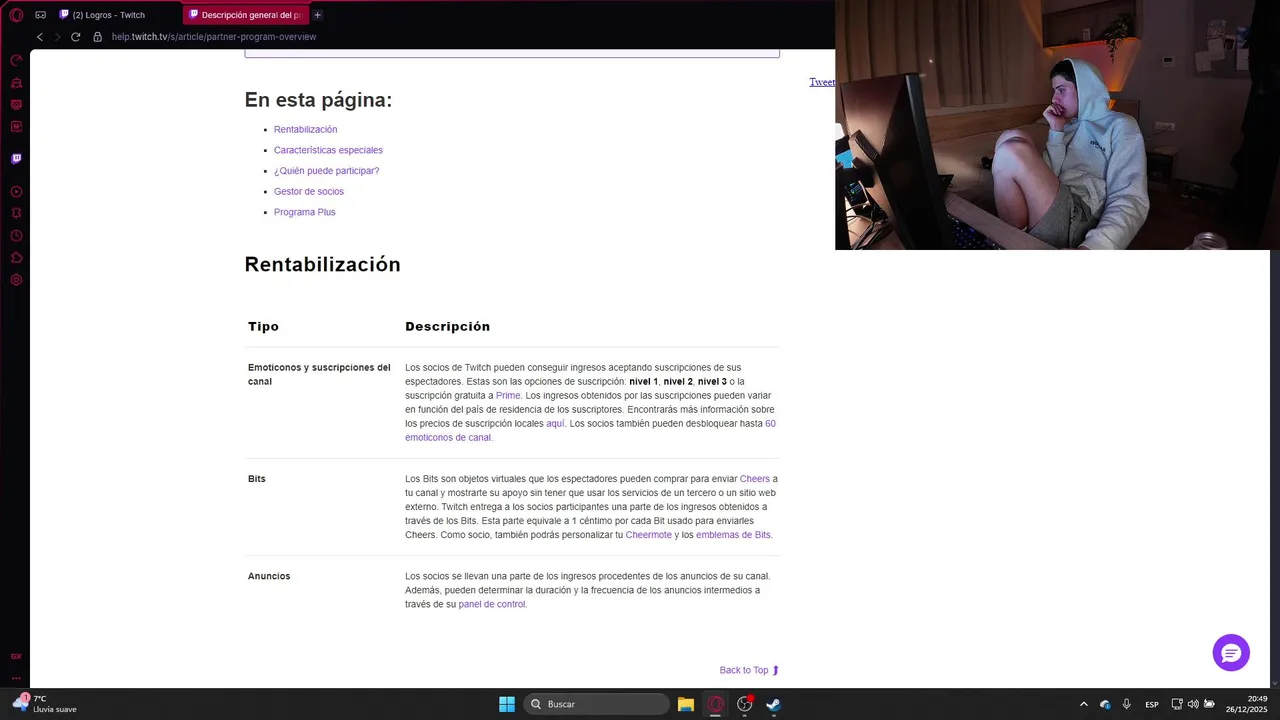Open the sidebar three-dots setup menu

tap(16, 678)
